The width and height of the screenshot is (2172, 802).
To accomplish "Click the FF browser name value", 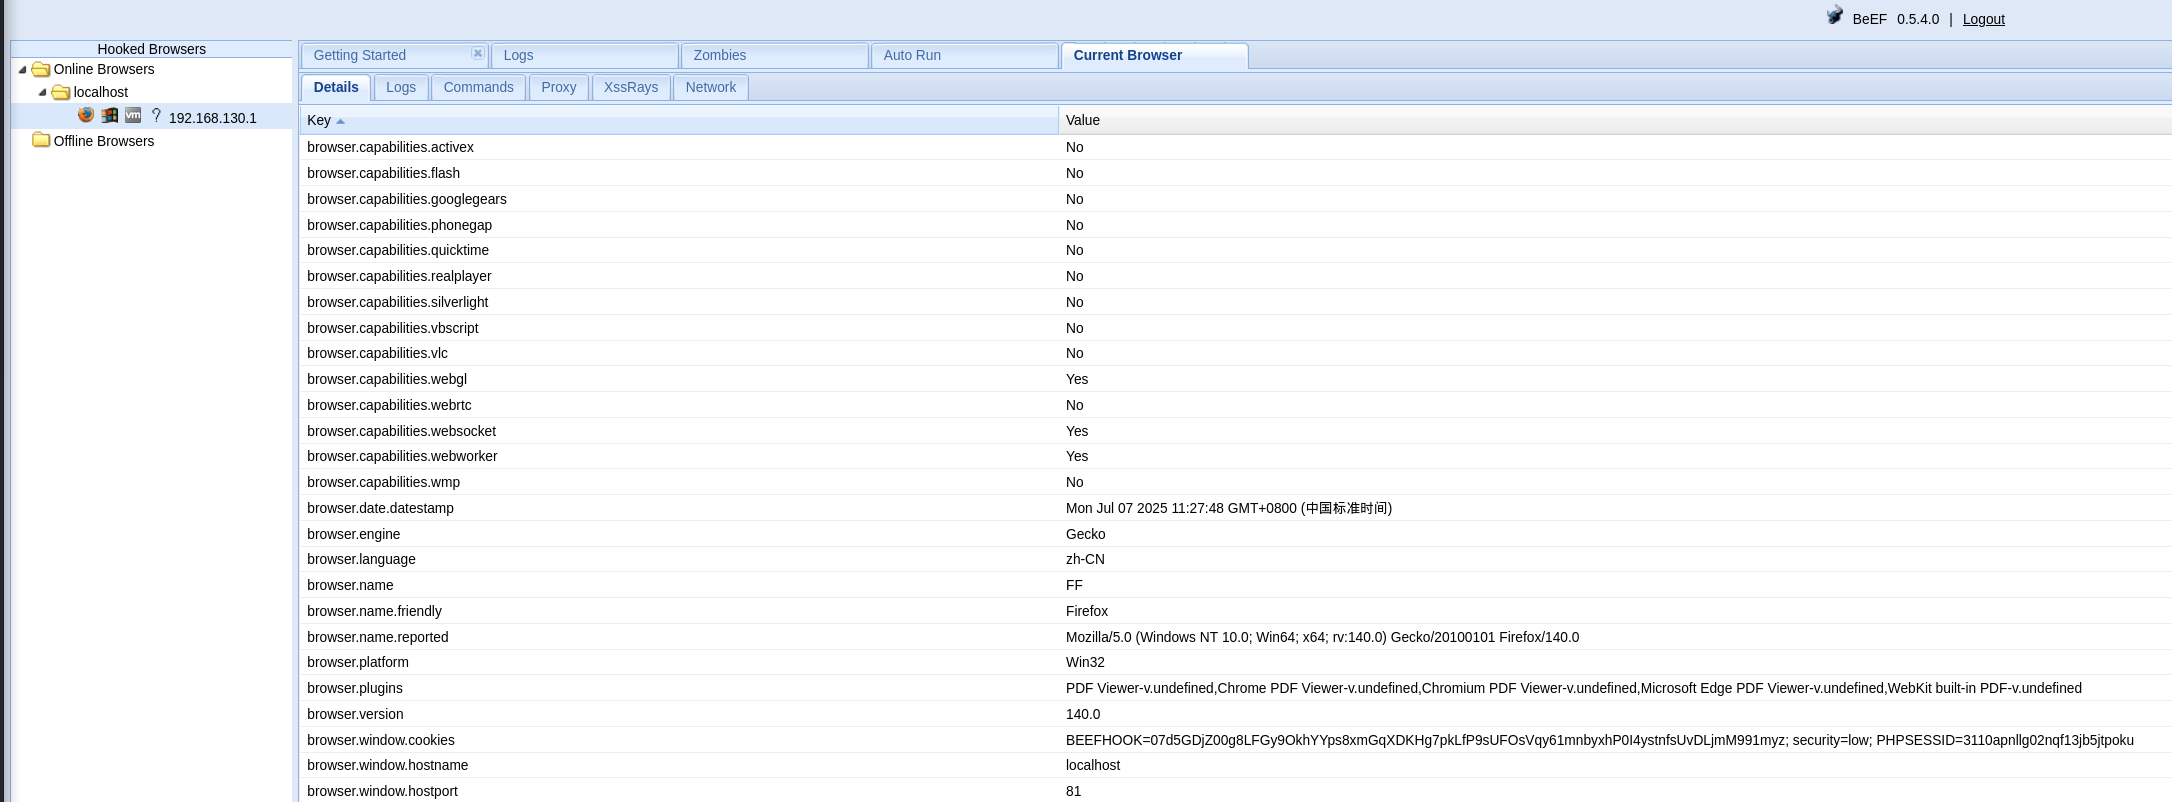I will [x=1075, y=585].
